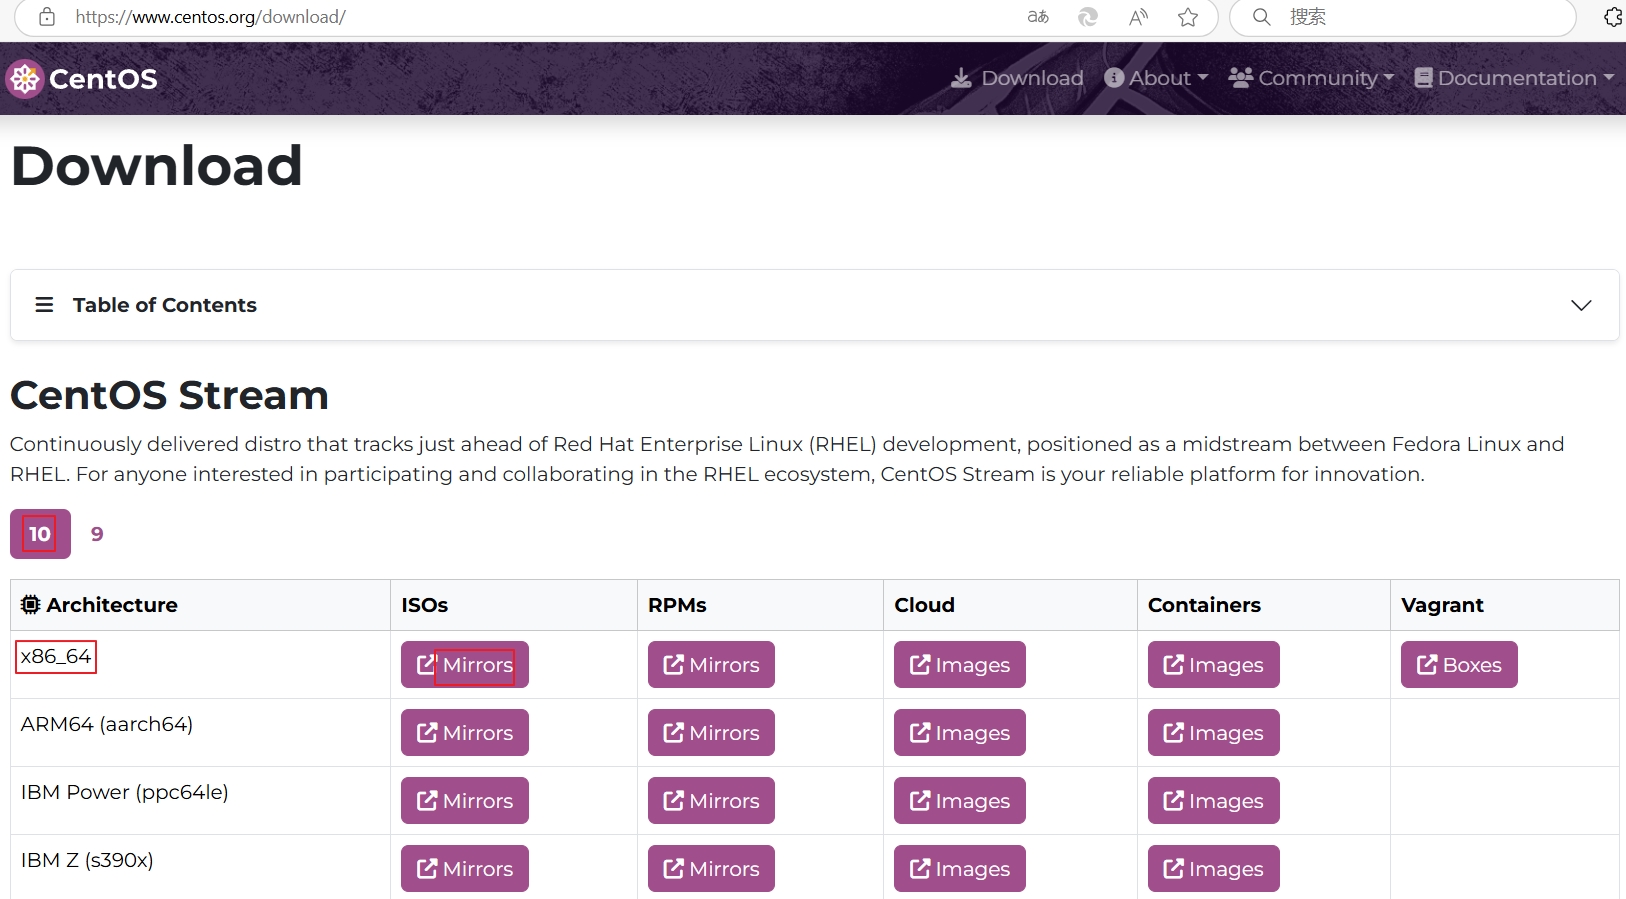
Task: Open Cloud Images for x86_64
Action: (960, 665)
